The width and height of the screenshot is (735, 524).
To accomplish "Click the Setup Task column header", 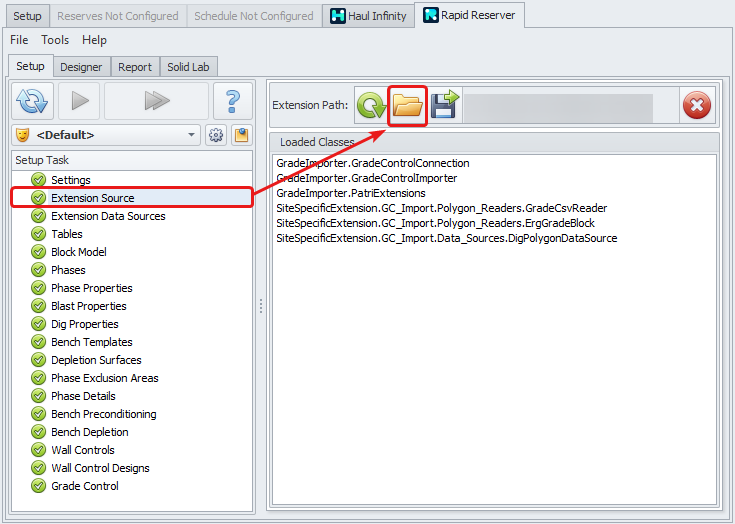I will (132, 160).
